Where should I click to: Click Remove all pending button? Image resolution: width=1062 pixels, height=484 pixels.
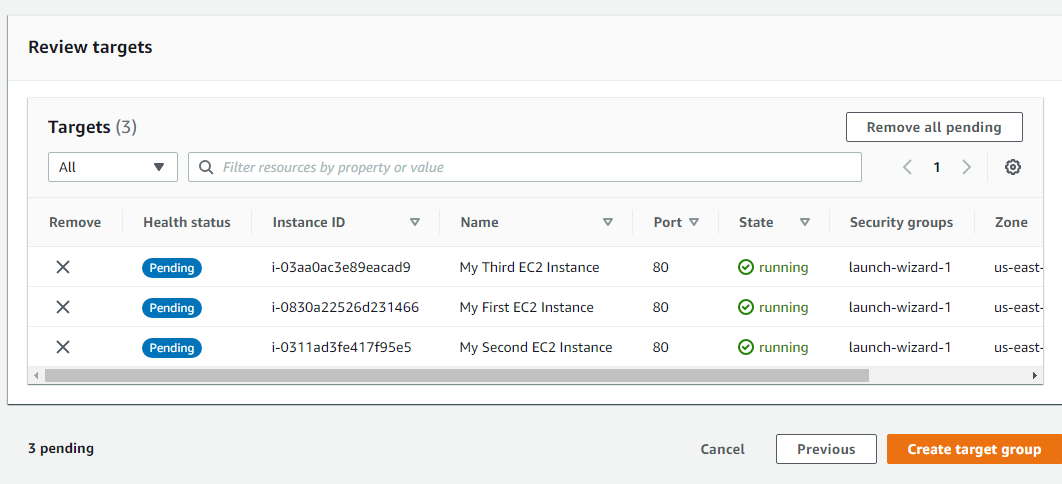pyautogui.click(x=934, y=127)
